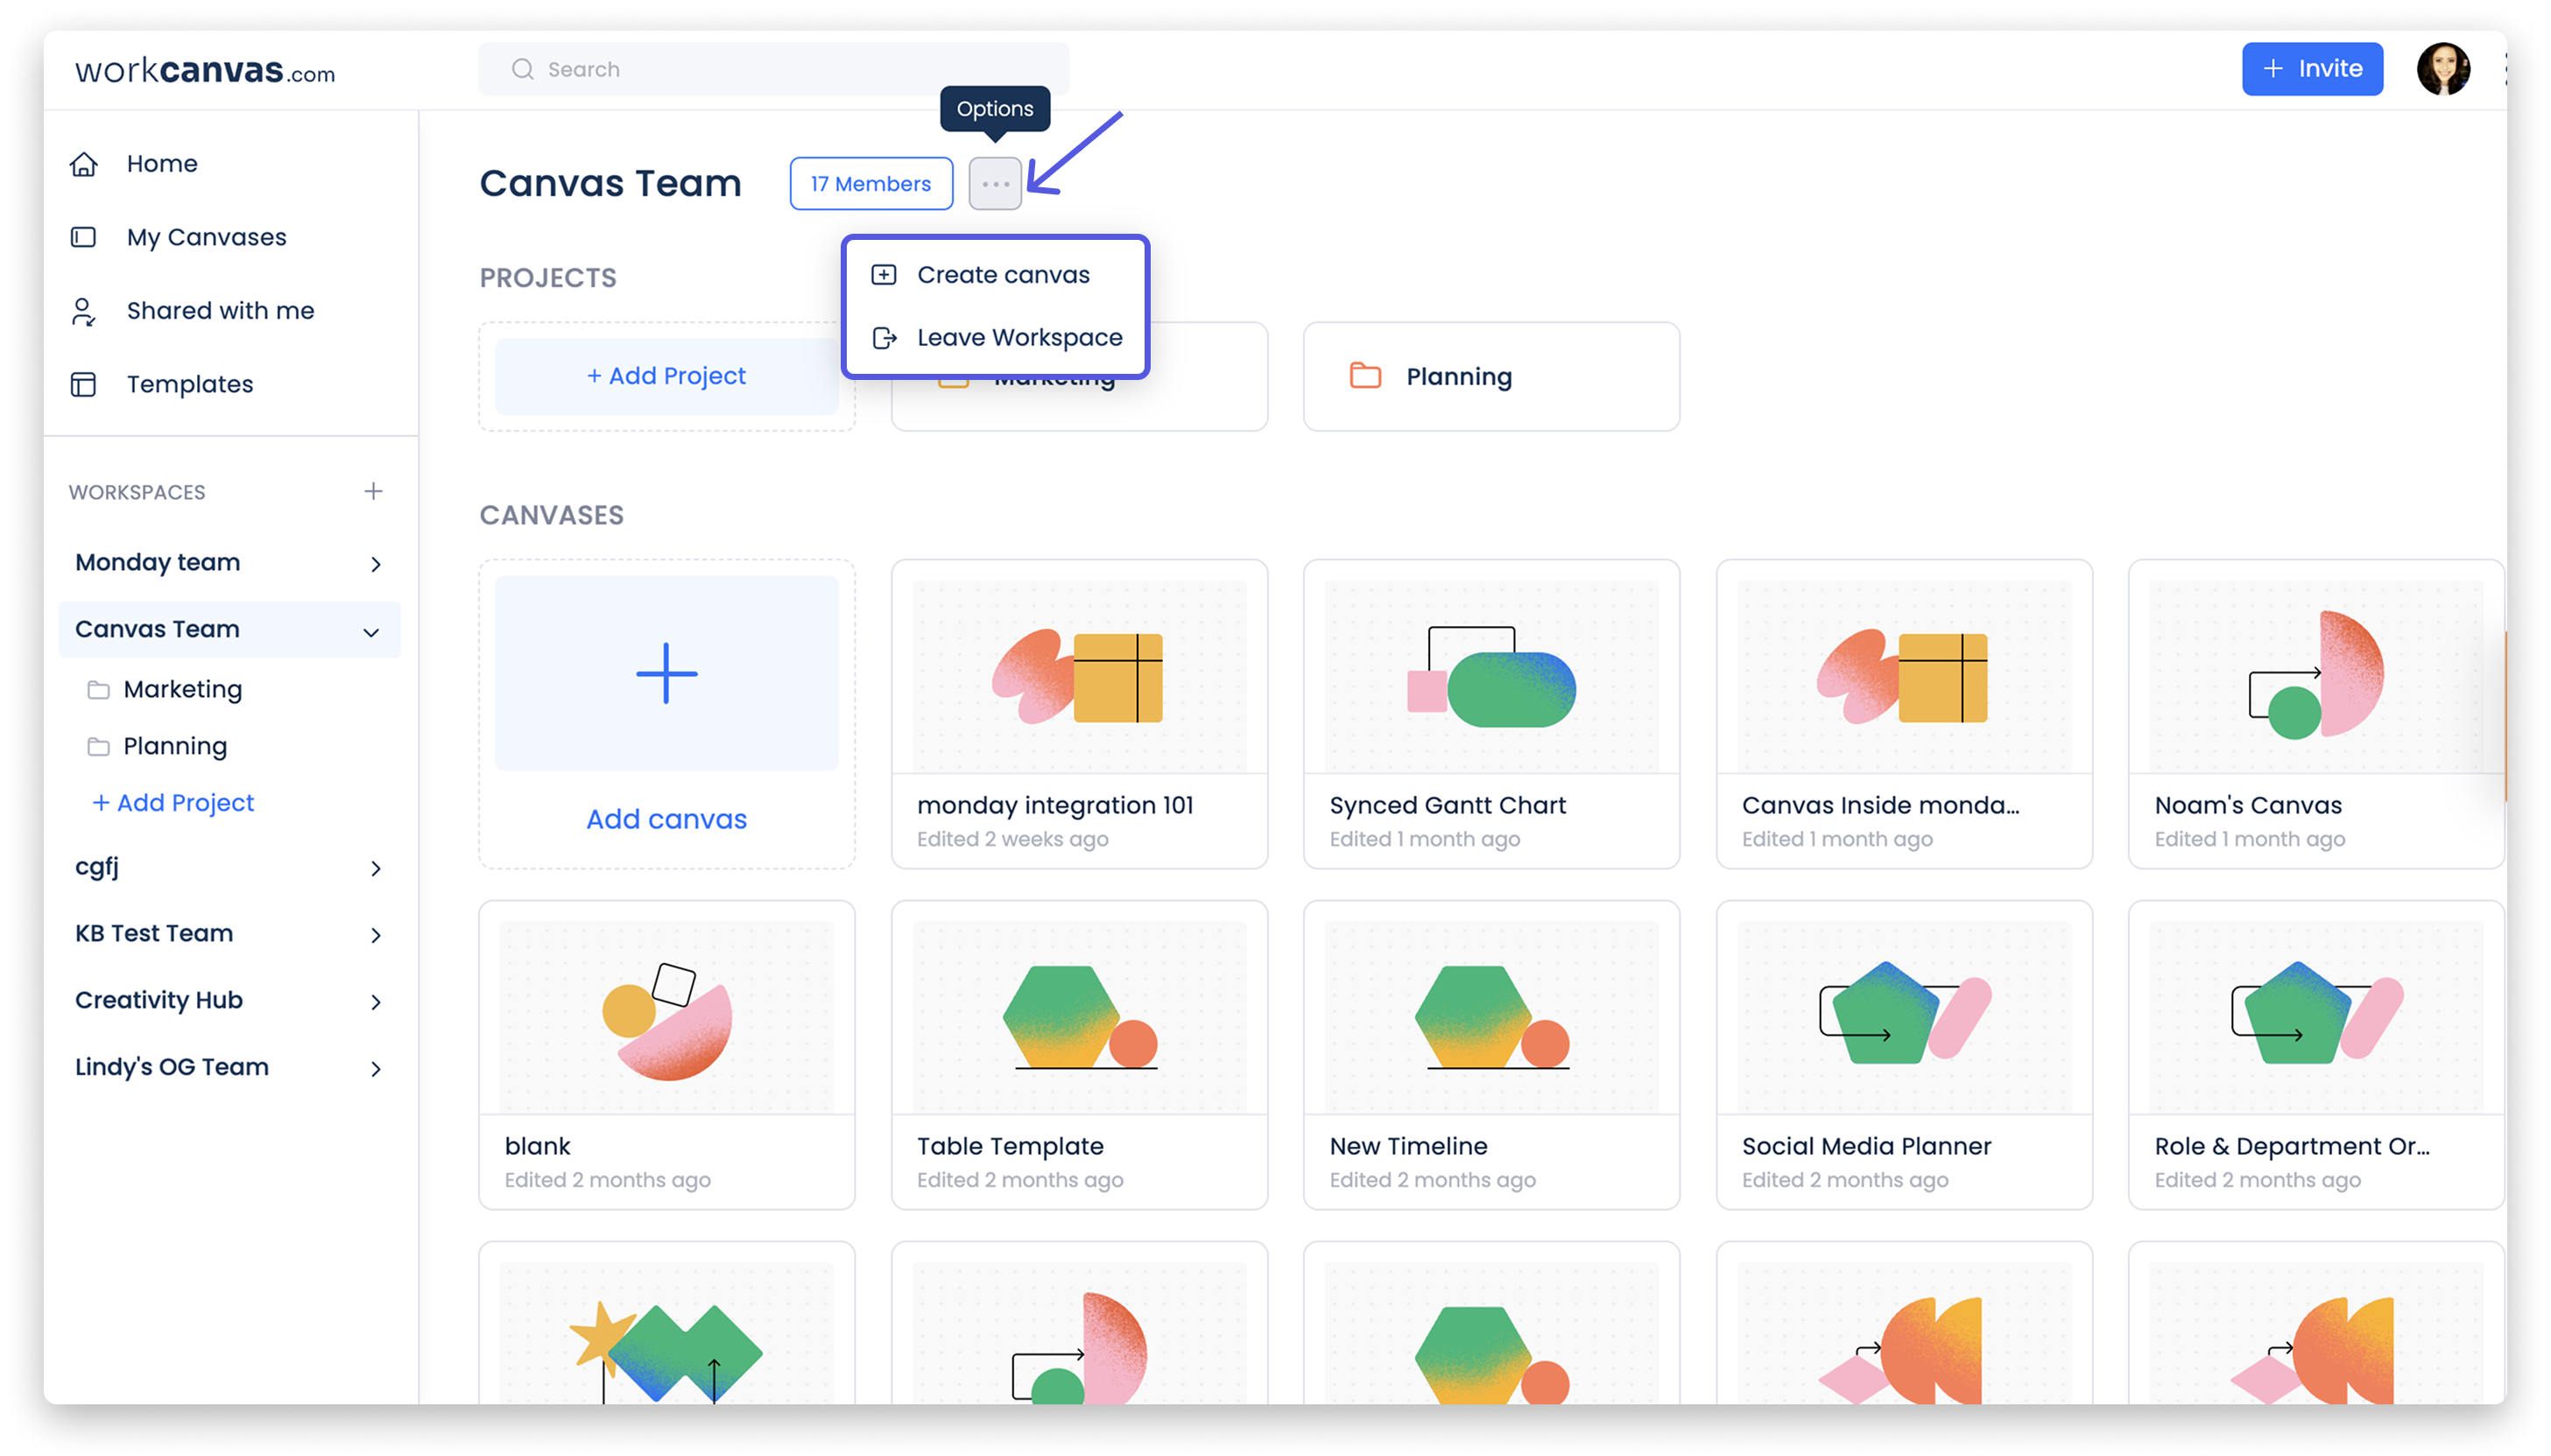Click the Planning folder icon in sidebar
Image resolution: width=2551 pixels, height=1456 pixels.
pyautogui.click(x=98, y=747)
